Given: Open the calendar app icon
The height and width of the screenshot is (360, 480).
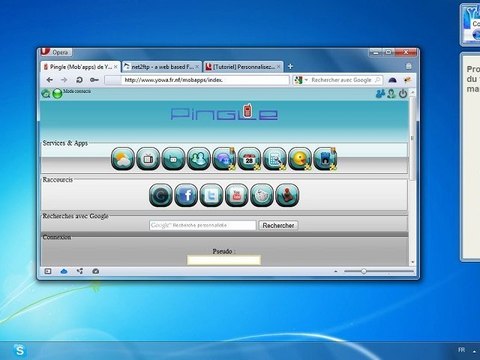Looking at the screenshot, I should [249, 159].
